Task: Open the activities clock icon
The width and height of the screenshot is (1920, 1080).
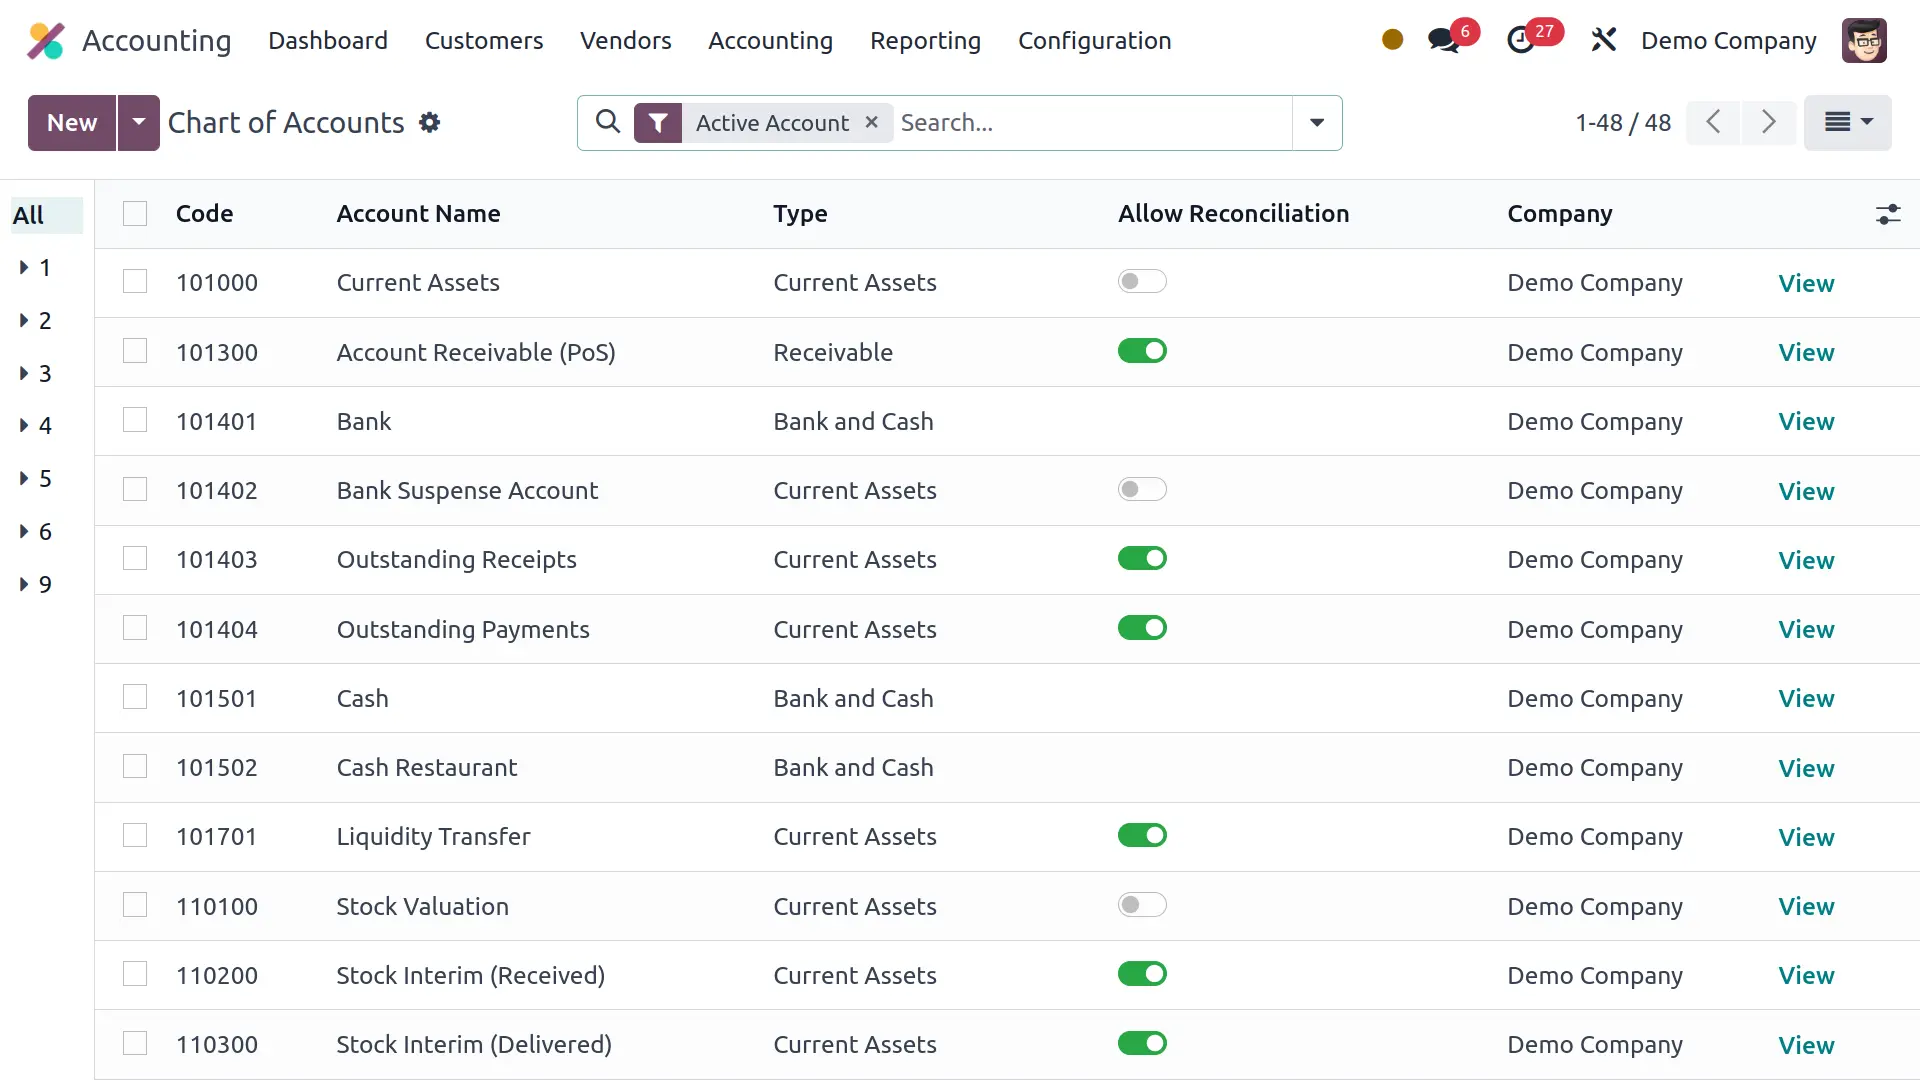Action: (1521, 41)
